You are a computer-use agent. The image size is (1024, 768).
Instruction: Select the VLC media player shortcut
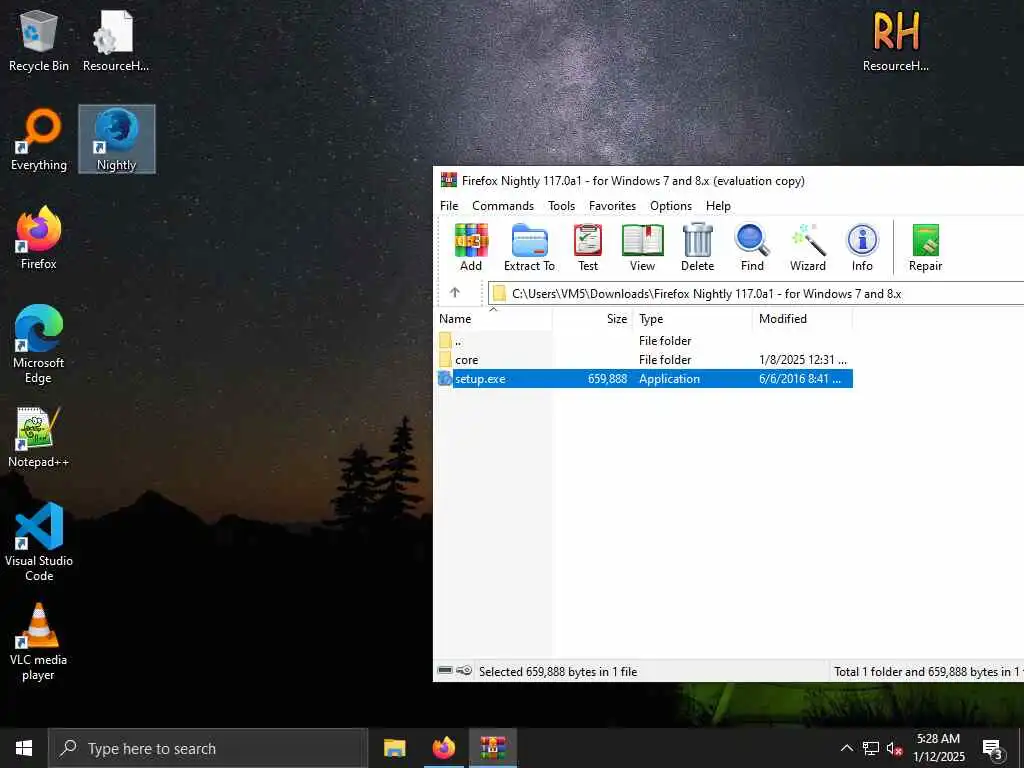pos(39,641)
